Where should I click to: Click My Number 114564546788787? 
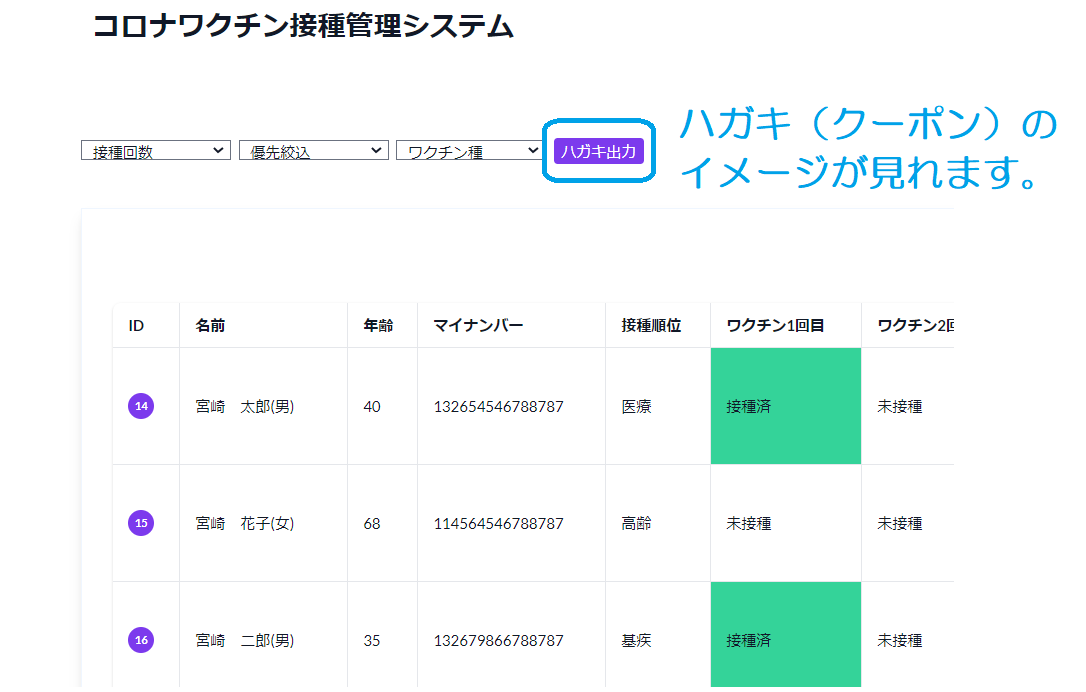(499, 524)
